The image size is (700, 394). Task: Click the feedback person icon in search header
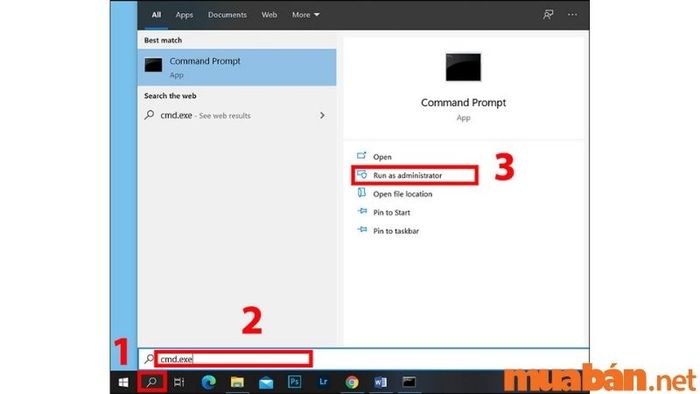coord(548,15)
